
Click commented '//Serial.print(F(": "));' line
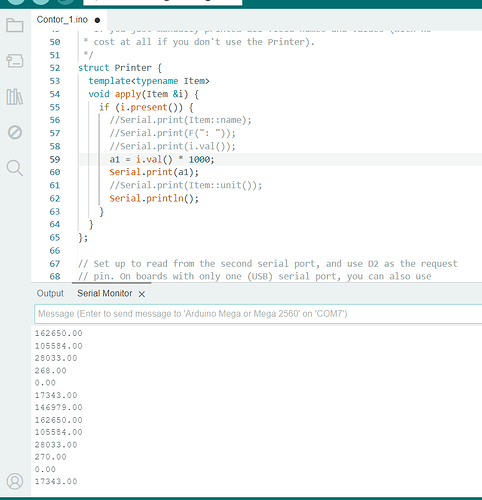pos(172,133)
